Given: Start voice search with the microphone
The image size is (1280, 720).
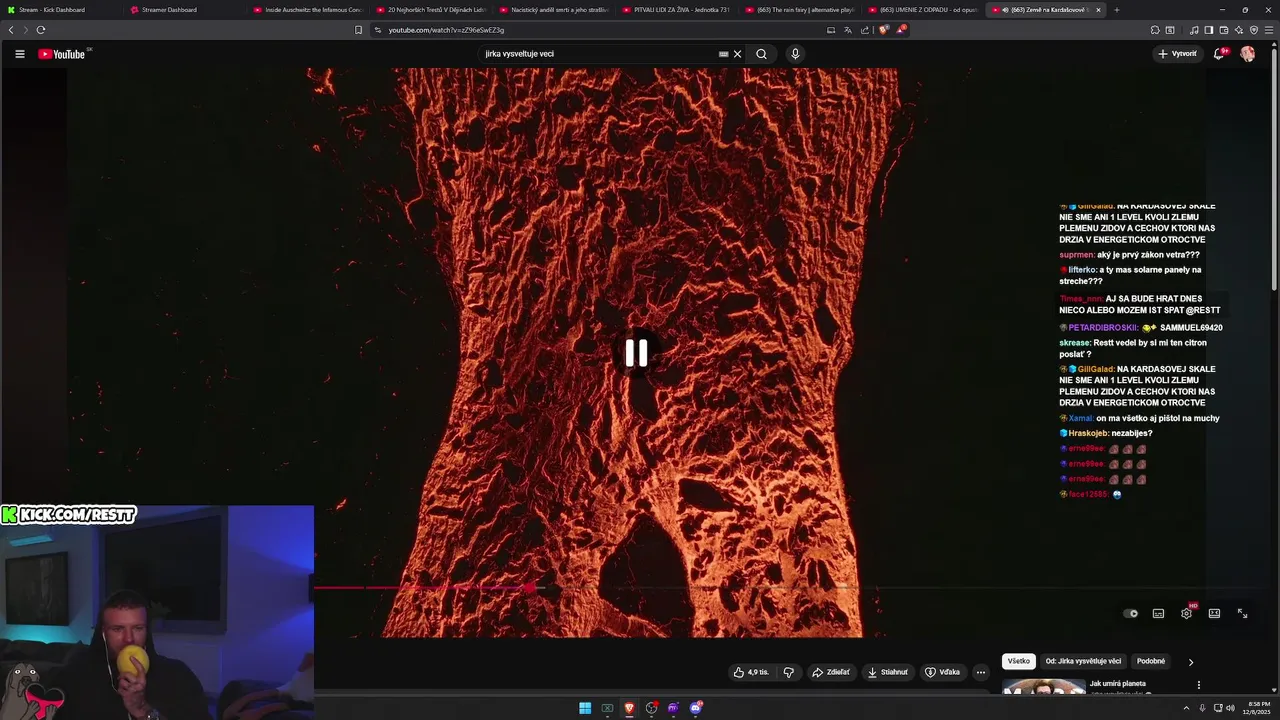Looking at the screenshot, I should [x=795, y=54].
